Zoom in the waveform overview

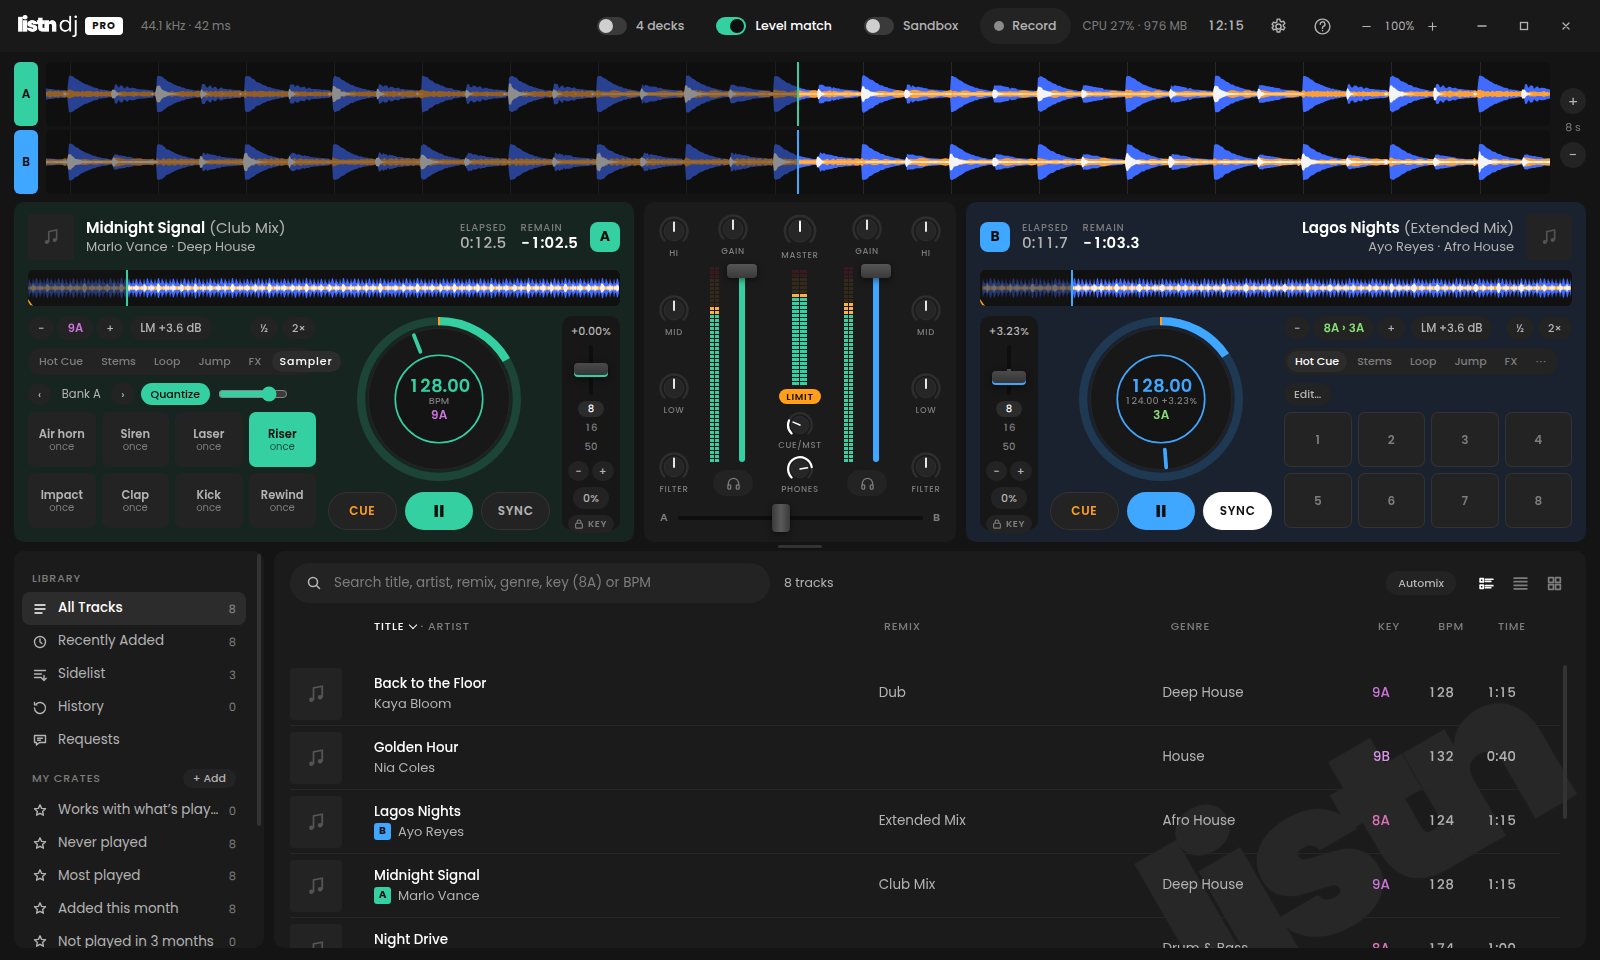click(x=1573, y=101)
